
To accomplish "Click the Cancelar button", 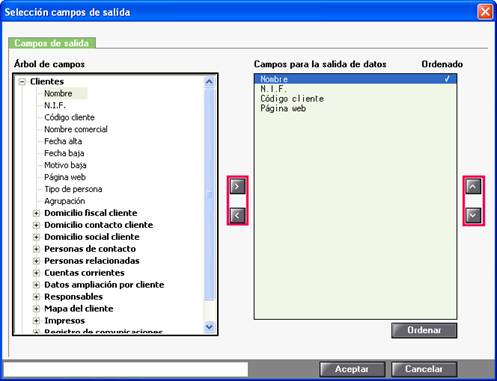I will [424, 369].
